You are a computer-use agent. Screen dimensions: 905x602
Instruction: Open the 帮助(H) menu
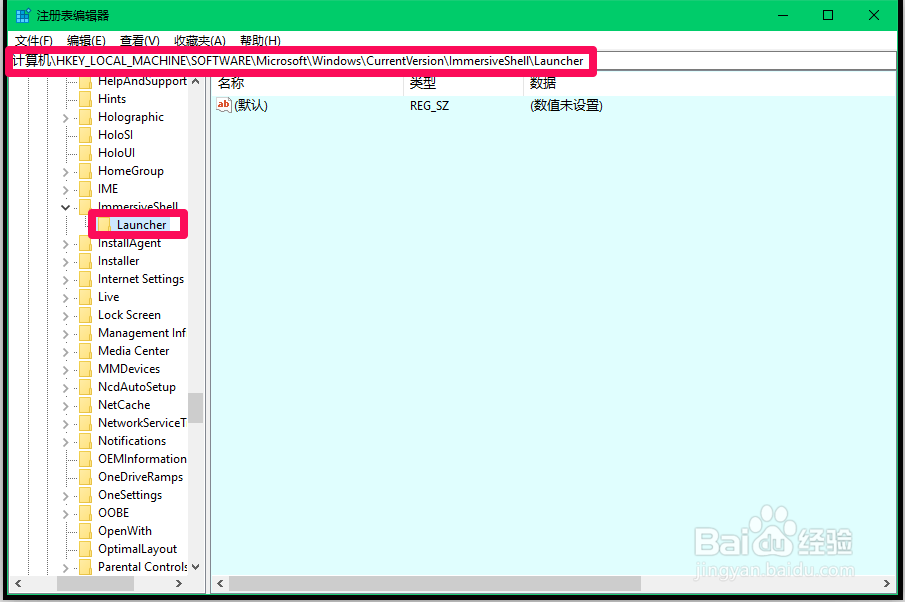(x=260, y=40)
